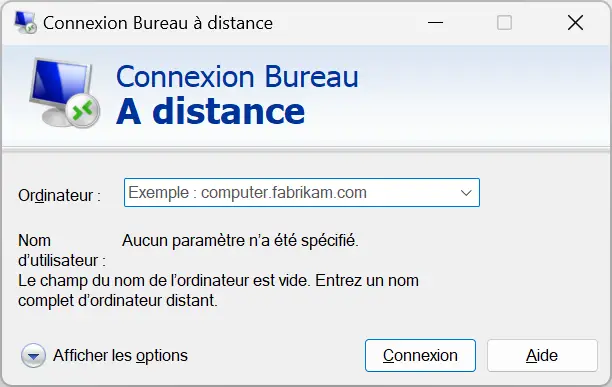The width and height of the screenshot is (612, 387).
Task: Click the bold 'A distance' banner text
Action: pyautogui.click(x=210, y=112)
